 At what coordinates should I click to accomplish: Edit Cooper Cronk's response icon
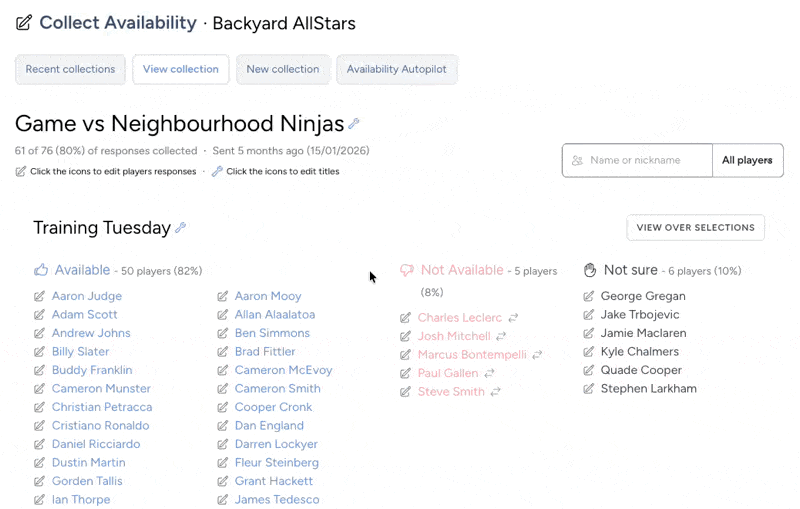pyautogui.click(x=222, y=407)
